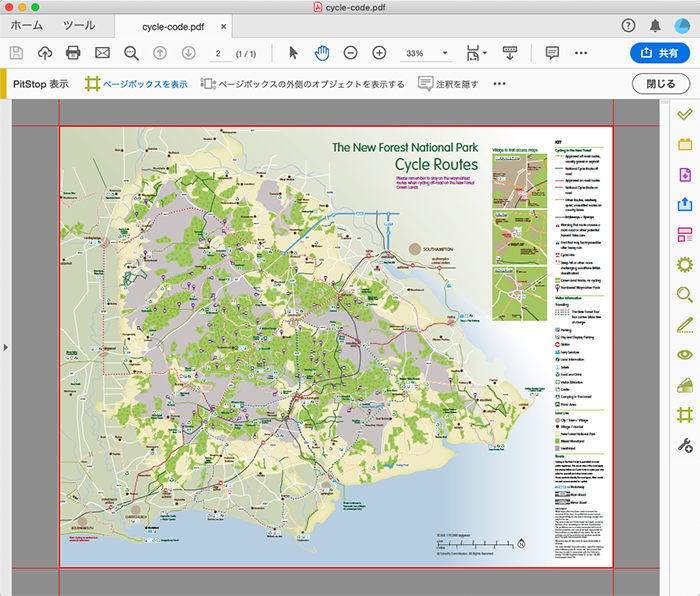Open more tools ellipsis in main toolbar
This screenshot has width=700, height=596.
(581, 53)
